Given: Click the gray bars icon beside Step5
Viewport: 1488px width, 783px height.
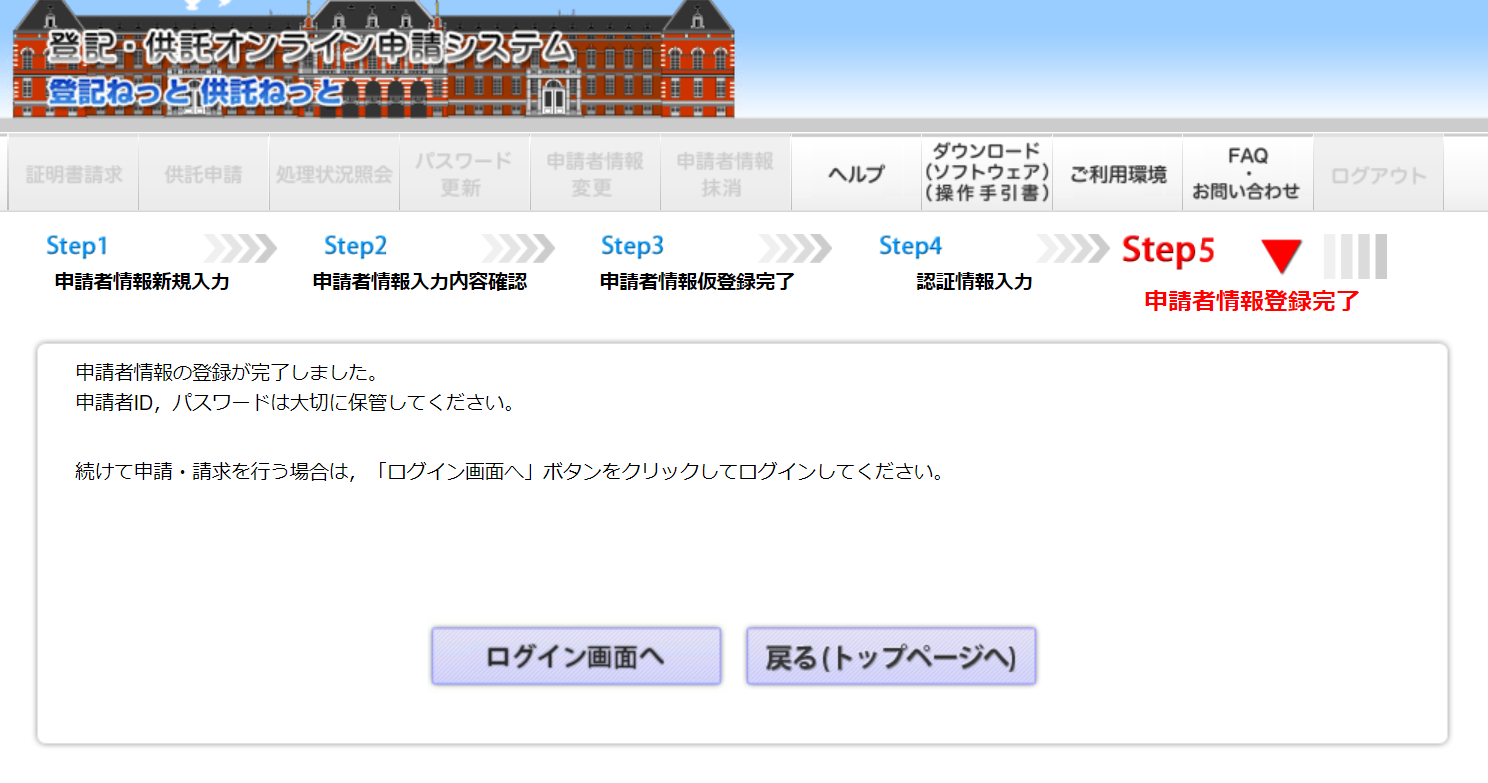Looking at the screenshot, I should [x=1355, y=256].
